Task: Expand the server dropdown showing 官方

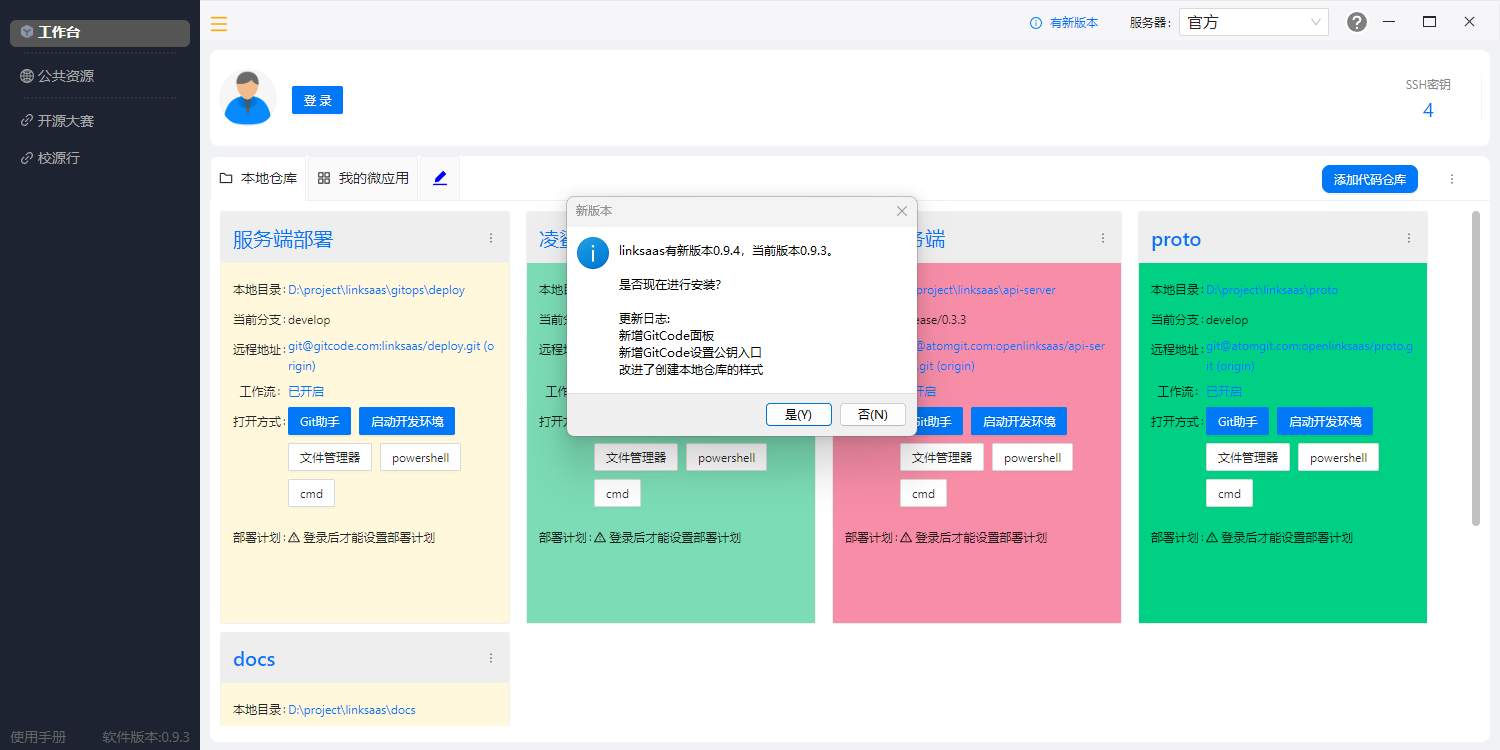Action: click(x=1254, y=22)
